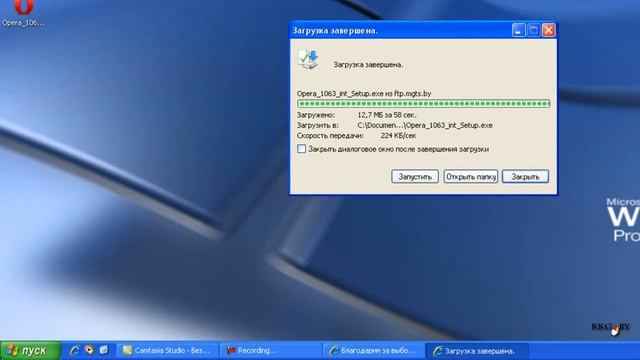
Task: Minimize the Загрузка завершена dialog
Action: pyautogui.click(x=518, y=30)
